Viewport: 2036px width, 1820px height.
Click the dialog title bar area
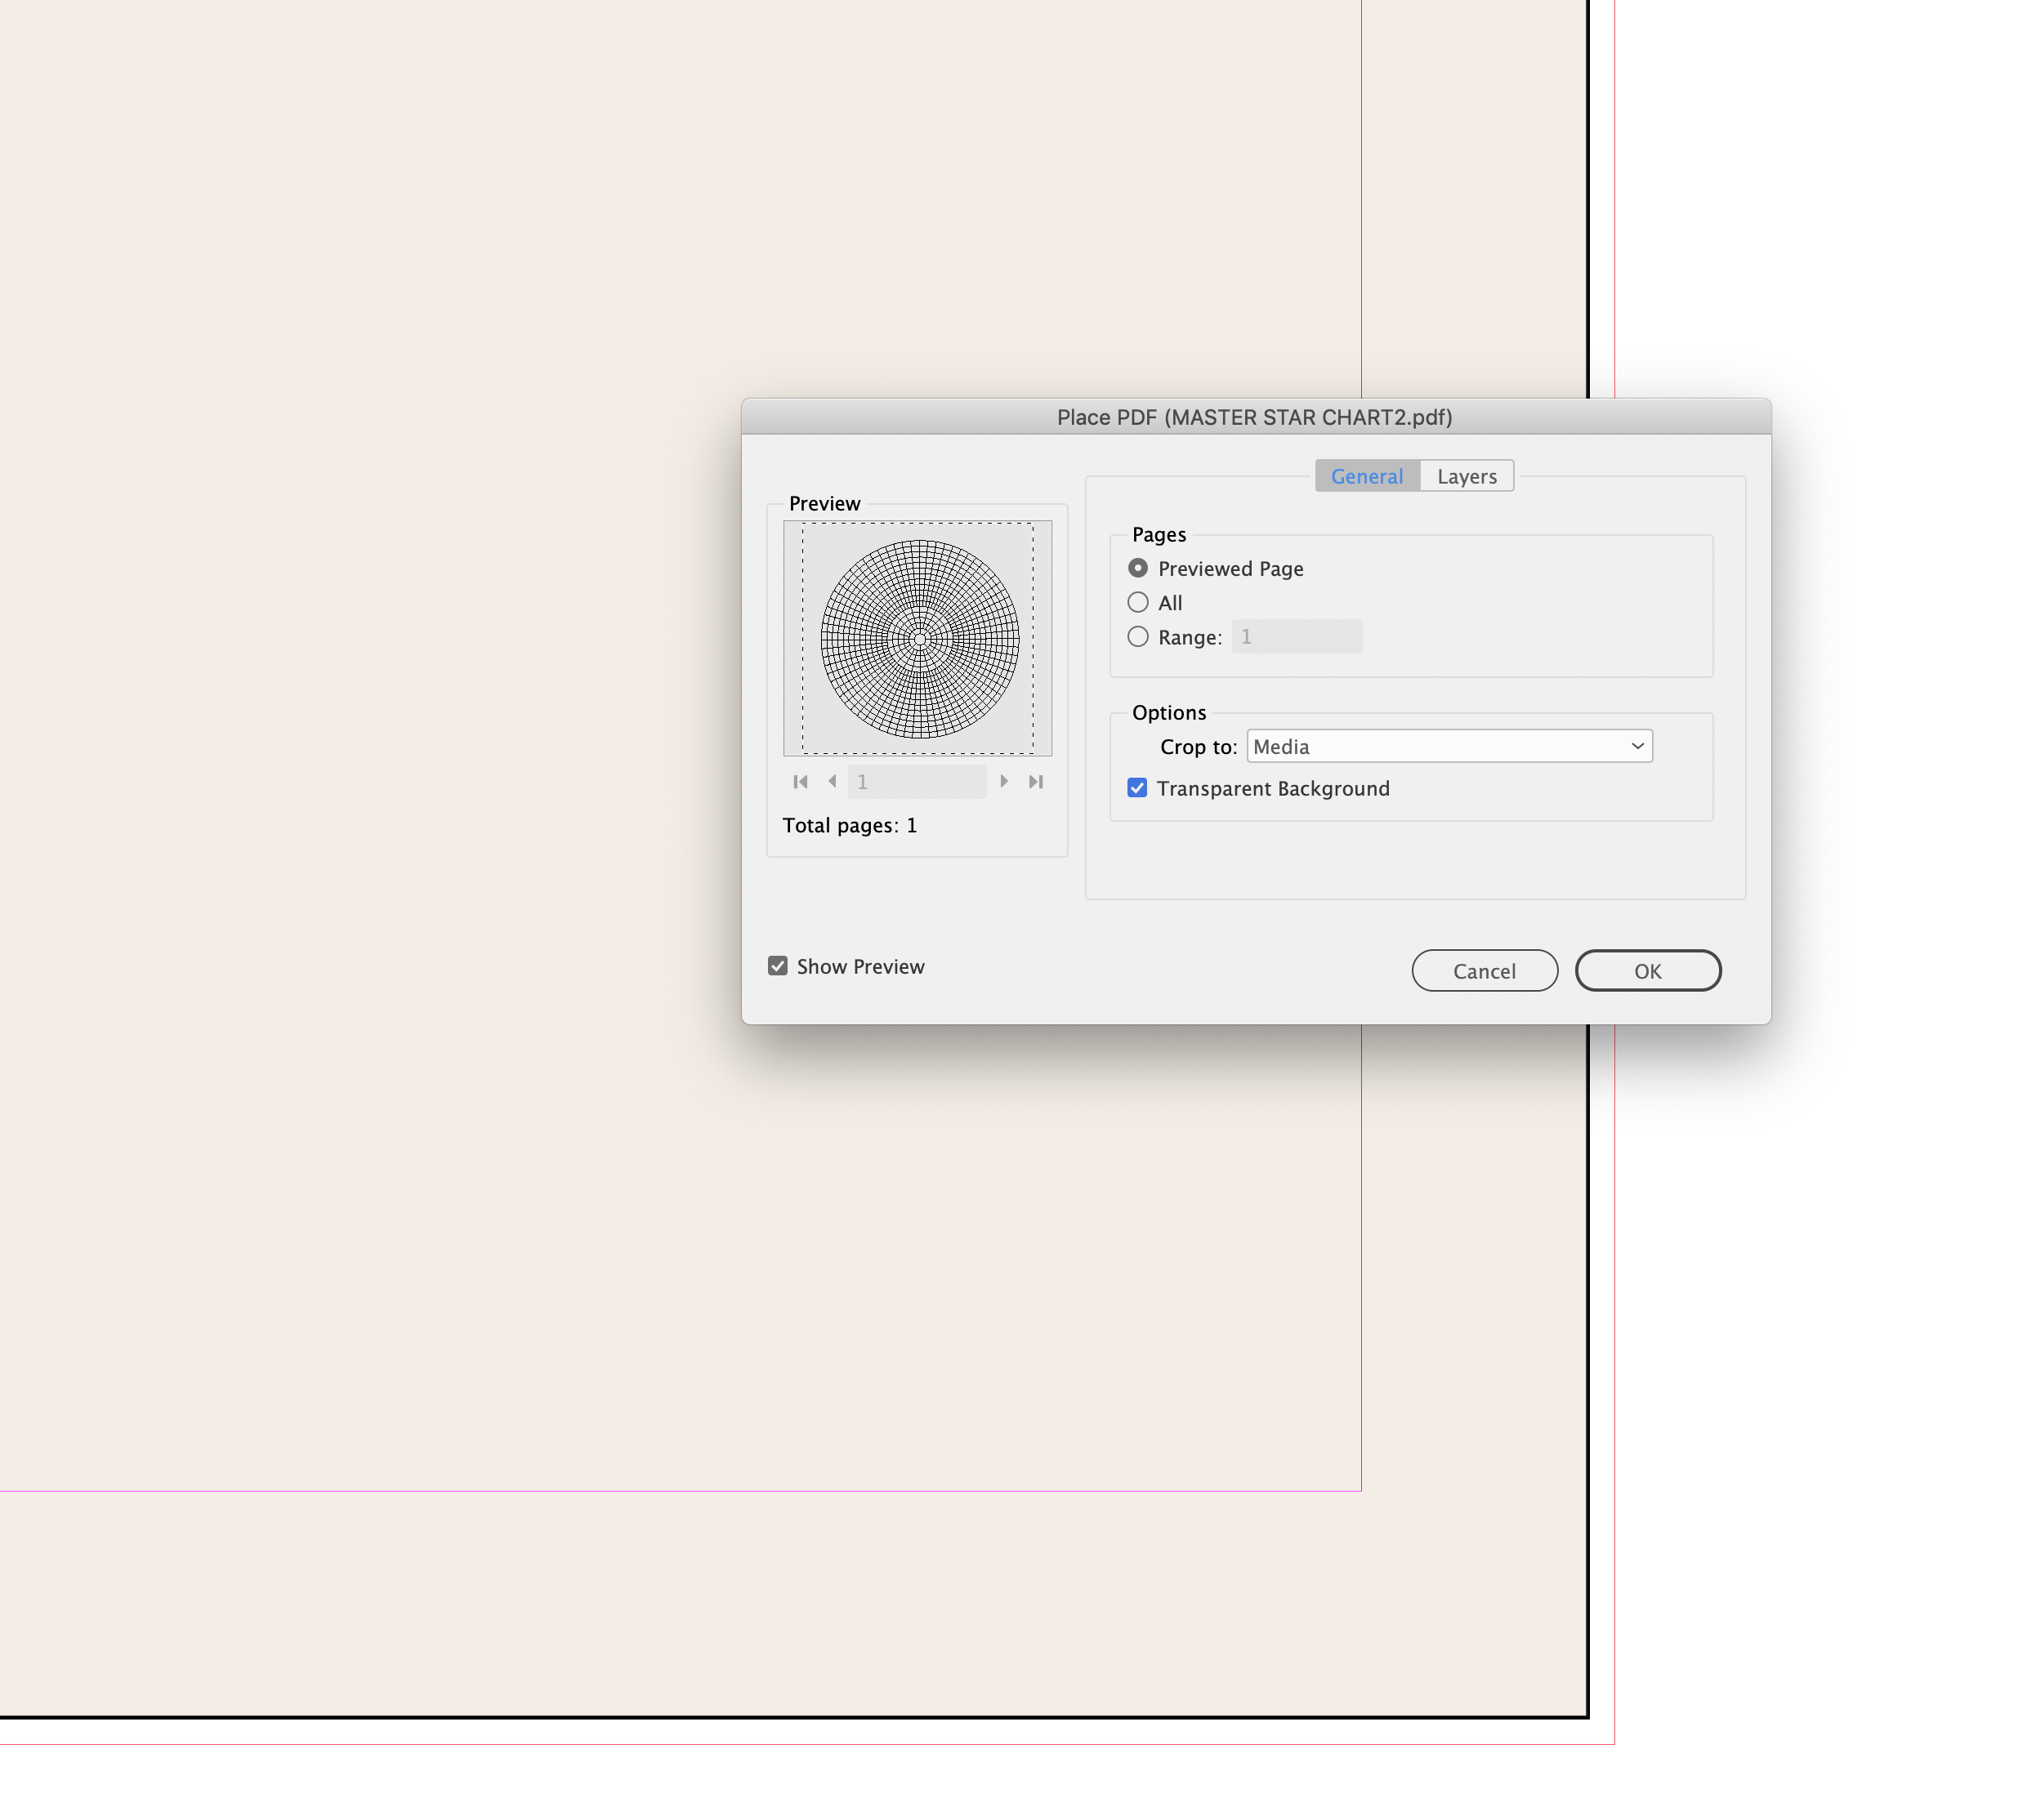(1256, 417)
